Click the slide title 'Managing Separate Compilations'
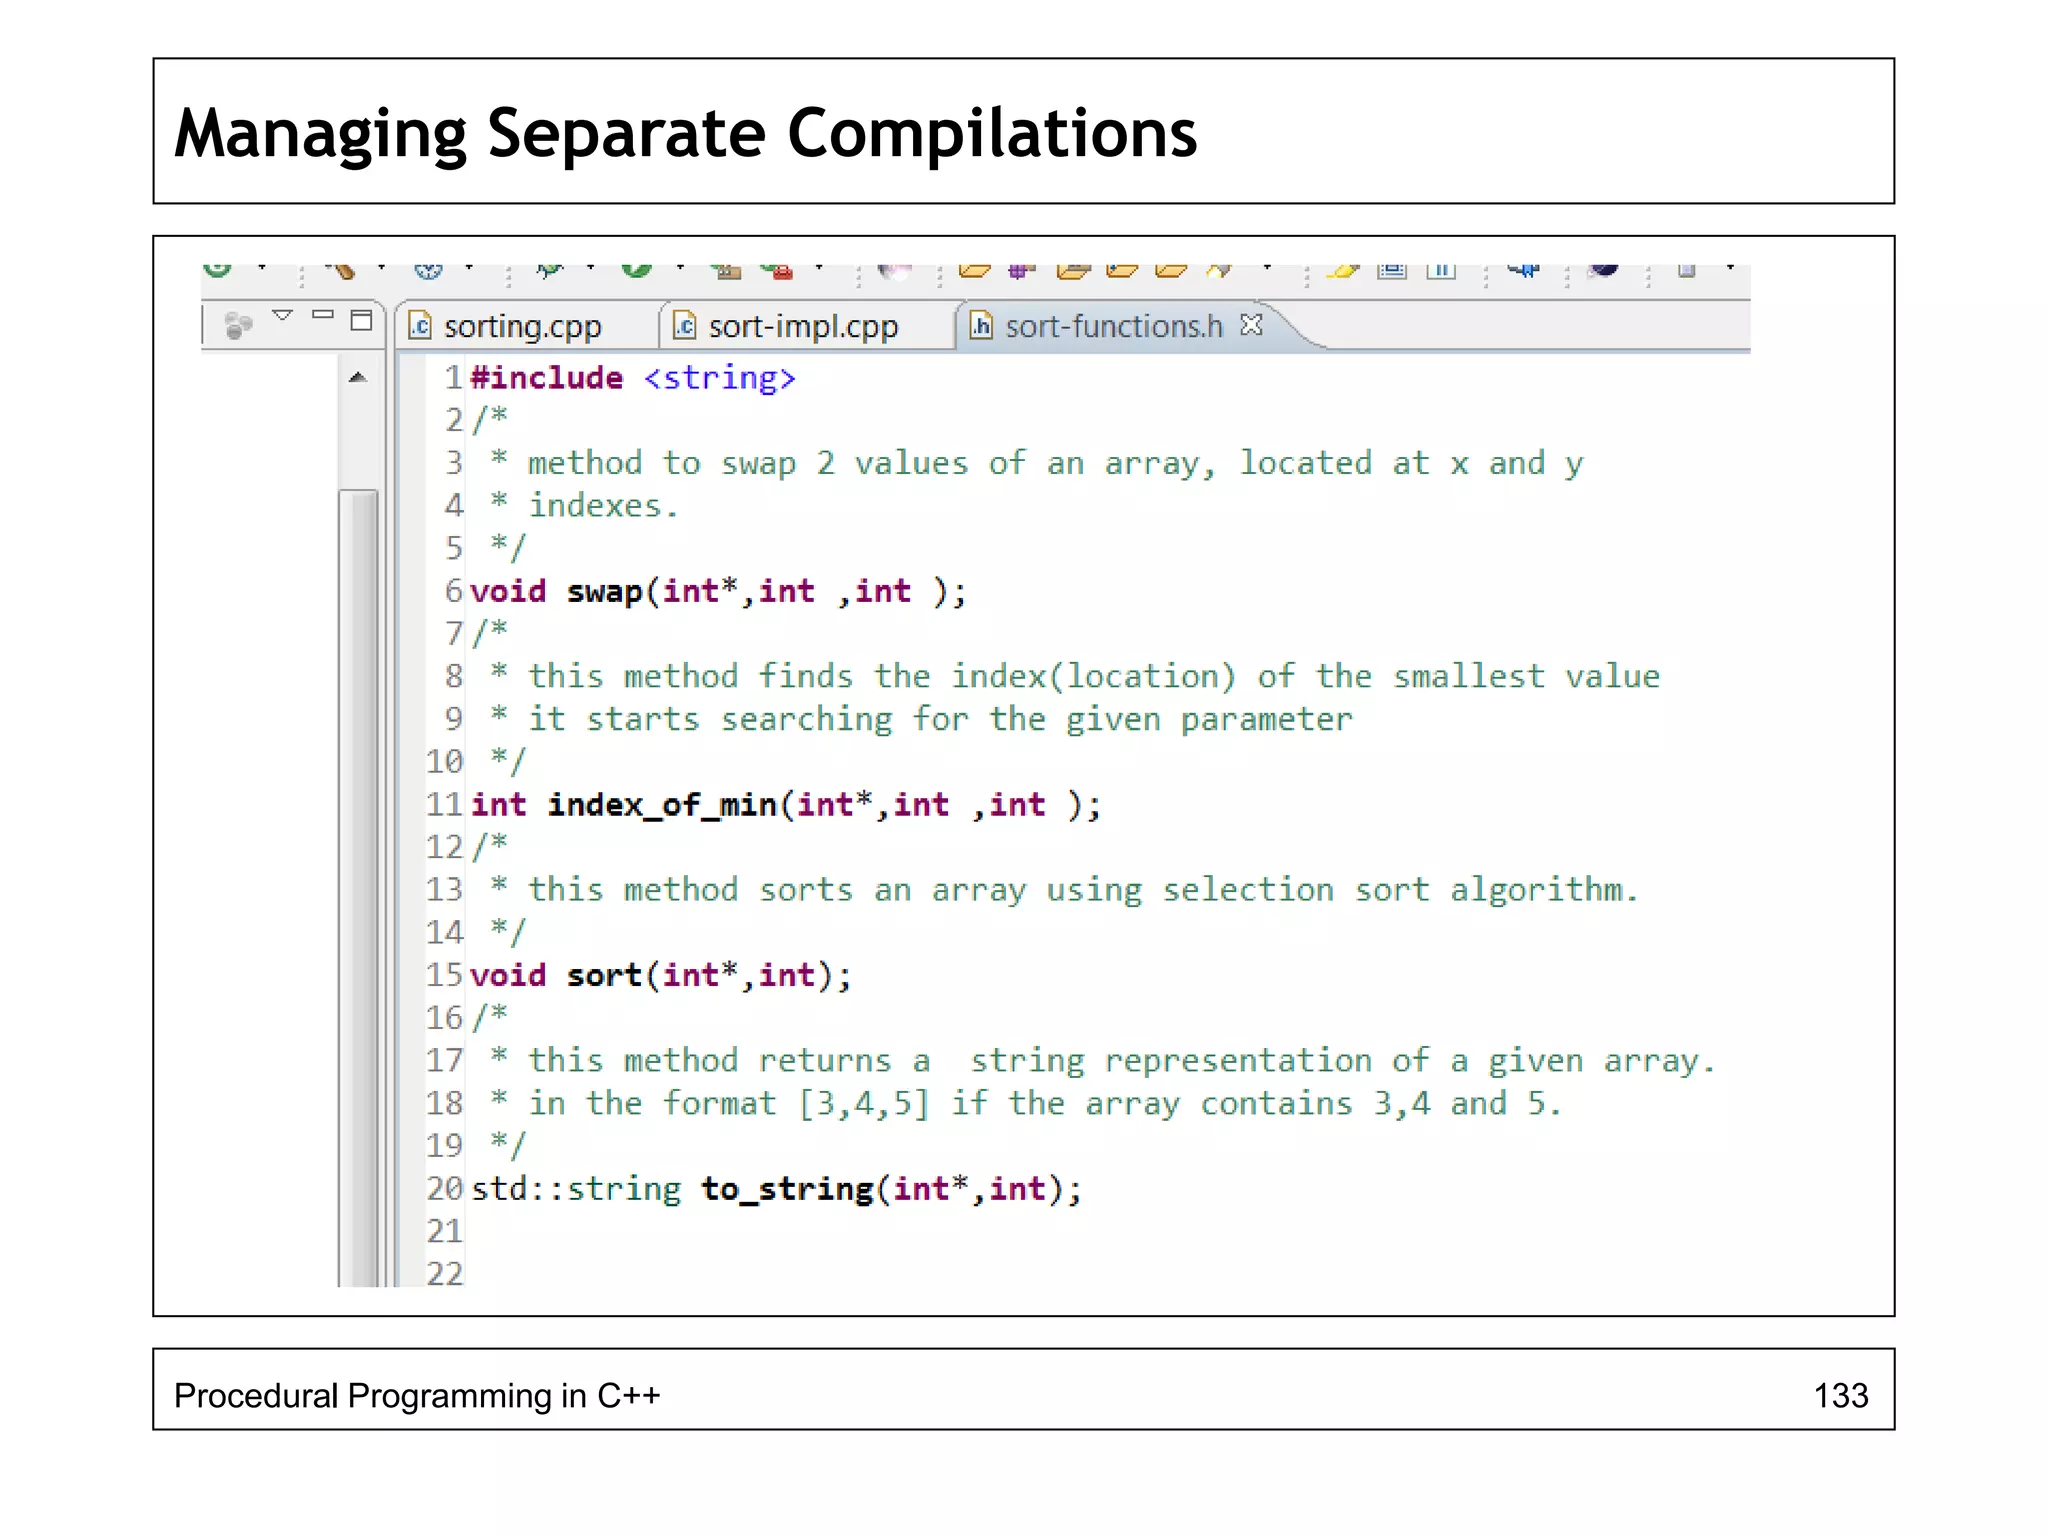This screenshot has width=2048, height=1536. point(686,134)
